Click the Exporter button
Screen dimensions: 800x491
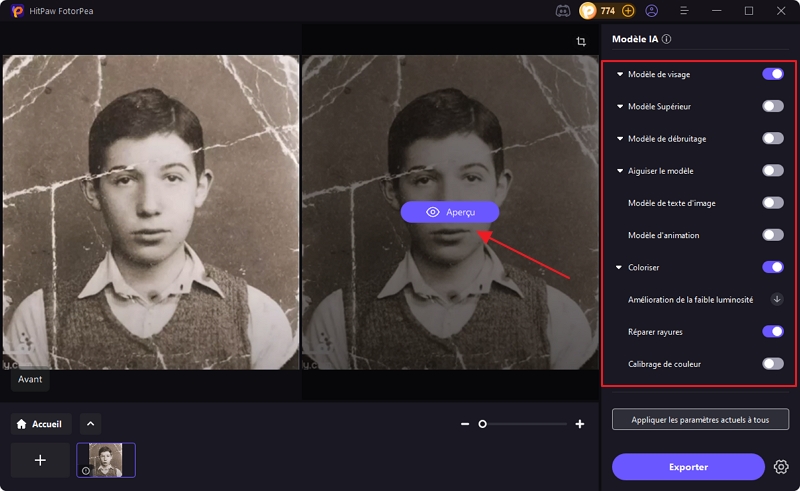click(688, 467)
